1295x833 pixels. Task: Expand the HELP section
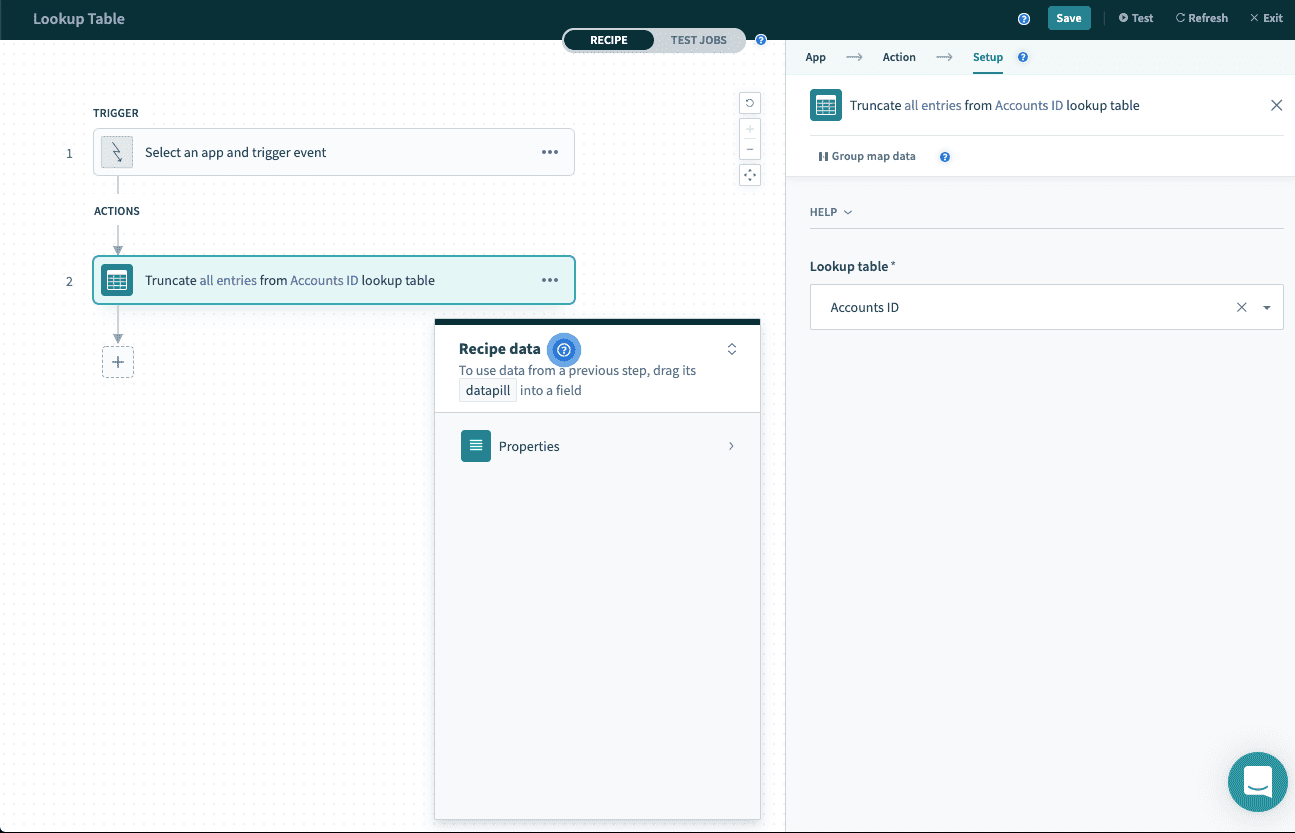830,212
